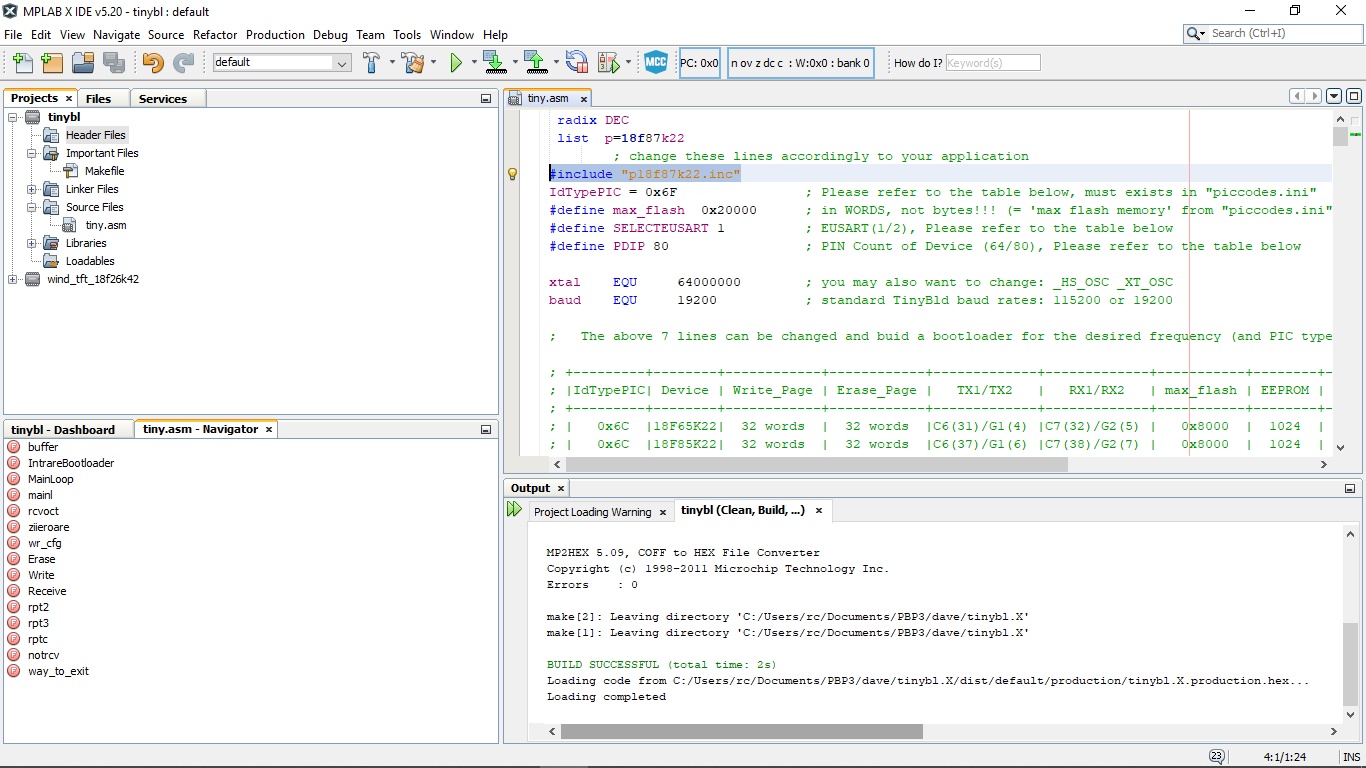
Task: Build project with the hammer icon
Action: click(371, 63)
